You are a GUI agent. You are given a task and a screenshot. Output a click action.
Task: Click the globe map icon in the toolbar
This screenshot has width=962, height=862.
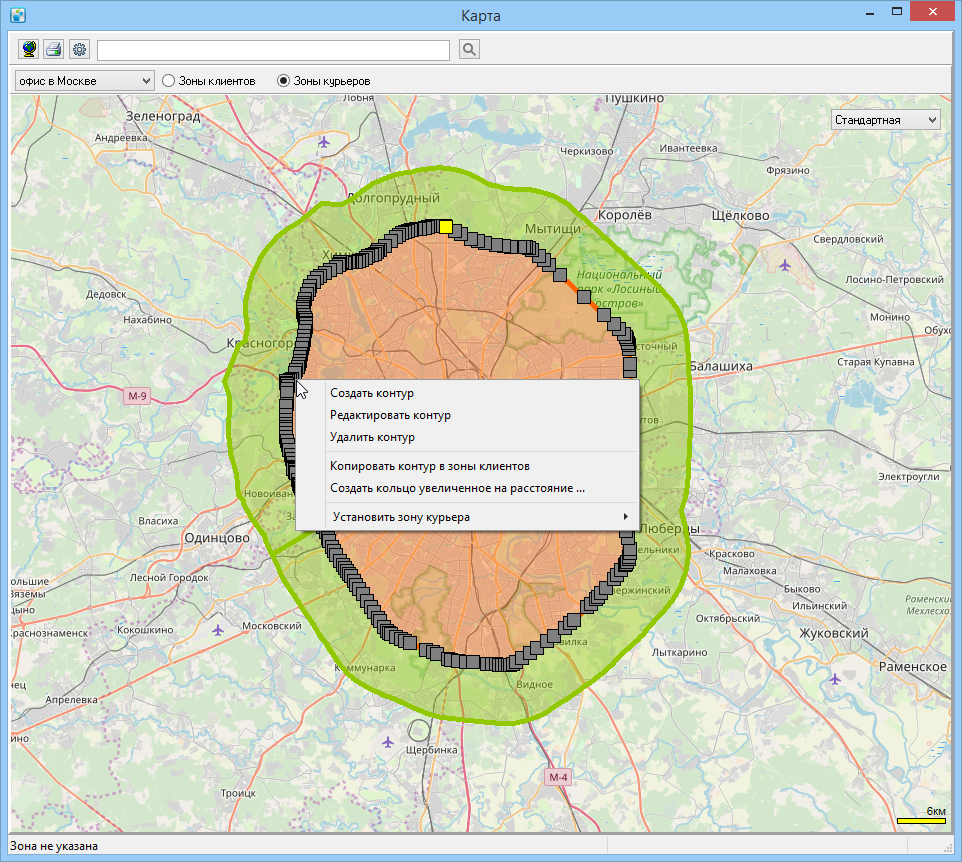(x=29, y=49)
